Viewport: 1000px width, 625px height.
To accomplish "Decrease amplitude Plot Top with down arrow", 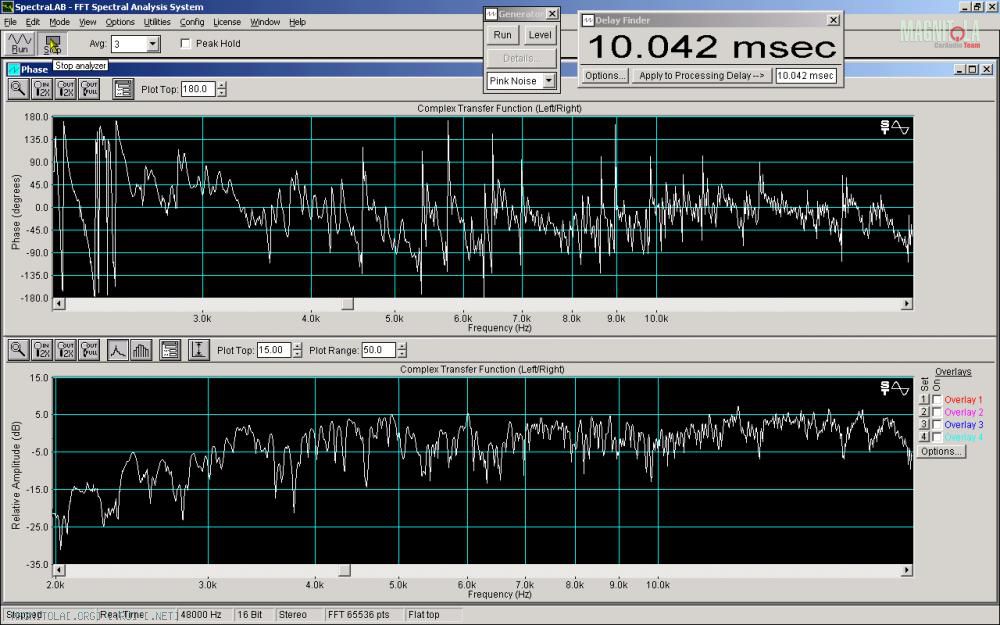I will tap(297, 354).
